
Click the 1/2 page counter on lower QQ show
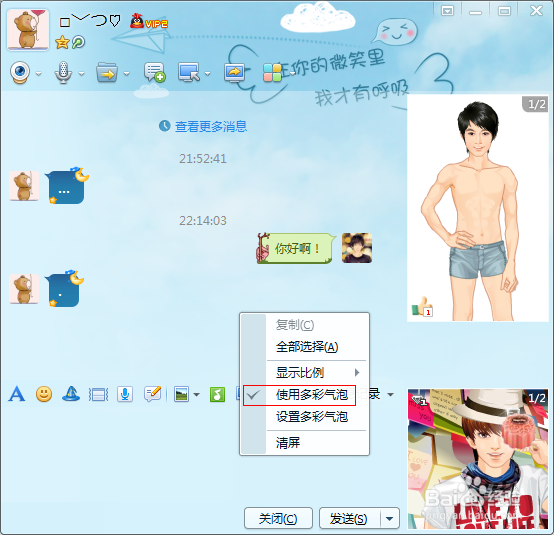click(537, 398)
